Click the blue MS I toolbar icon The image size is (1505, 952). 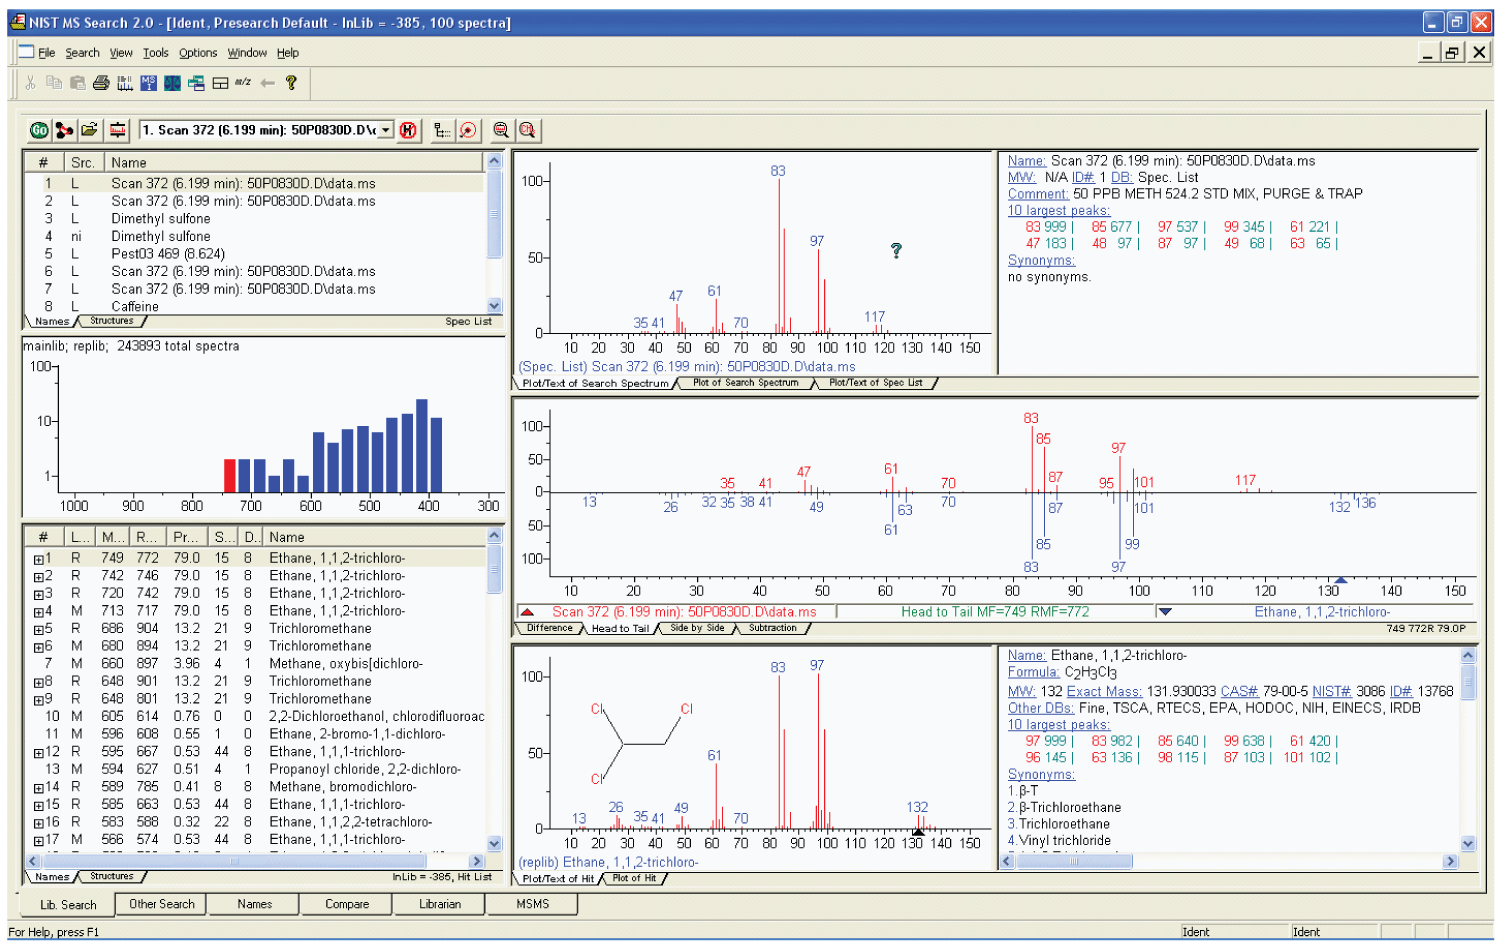148,83
